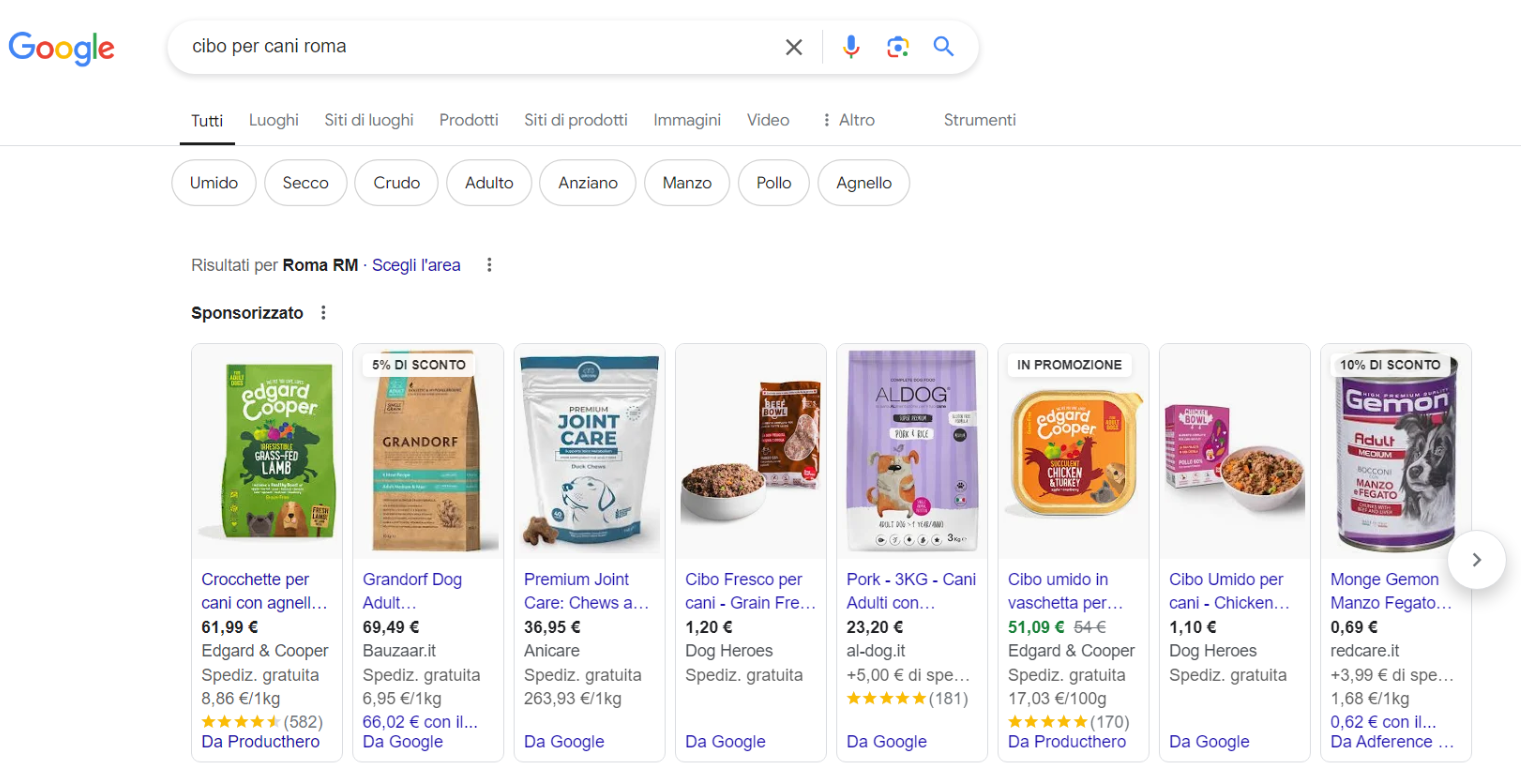The height and width of the screenshot is (779, 1521).
Task: Clear the search box text
Action: 794,47
